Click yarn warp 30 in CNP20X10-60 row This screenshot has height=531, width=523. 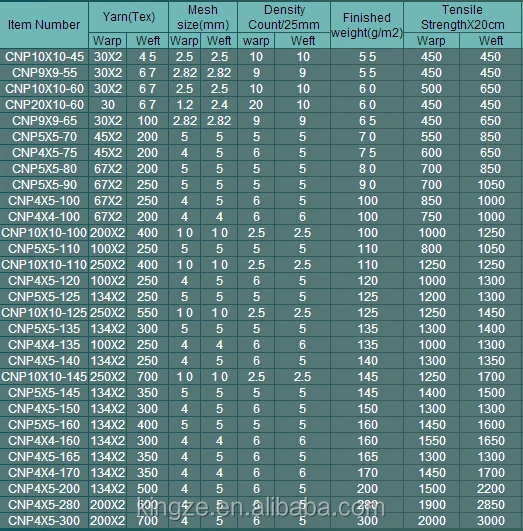pos(108,105)
